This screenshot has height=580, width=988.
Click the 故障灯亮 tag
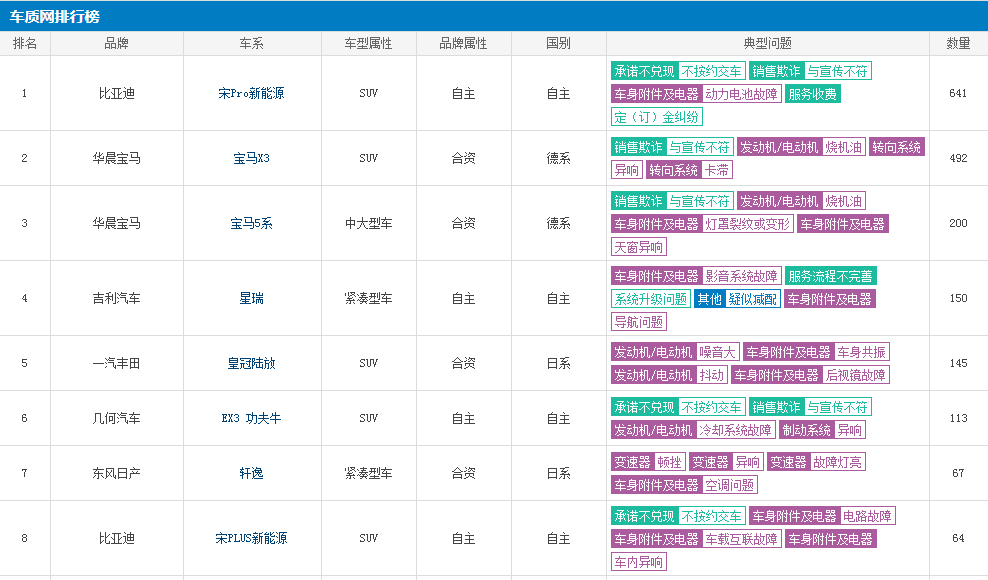[837, 462]
